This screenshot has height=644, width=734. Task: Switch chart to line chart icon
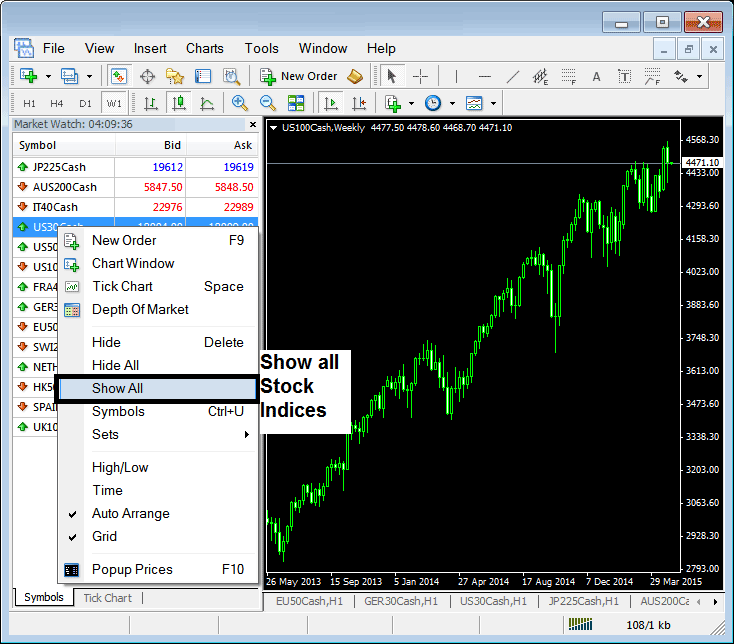click(x=207, y=103)
